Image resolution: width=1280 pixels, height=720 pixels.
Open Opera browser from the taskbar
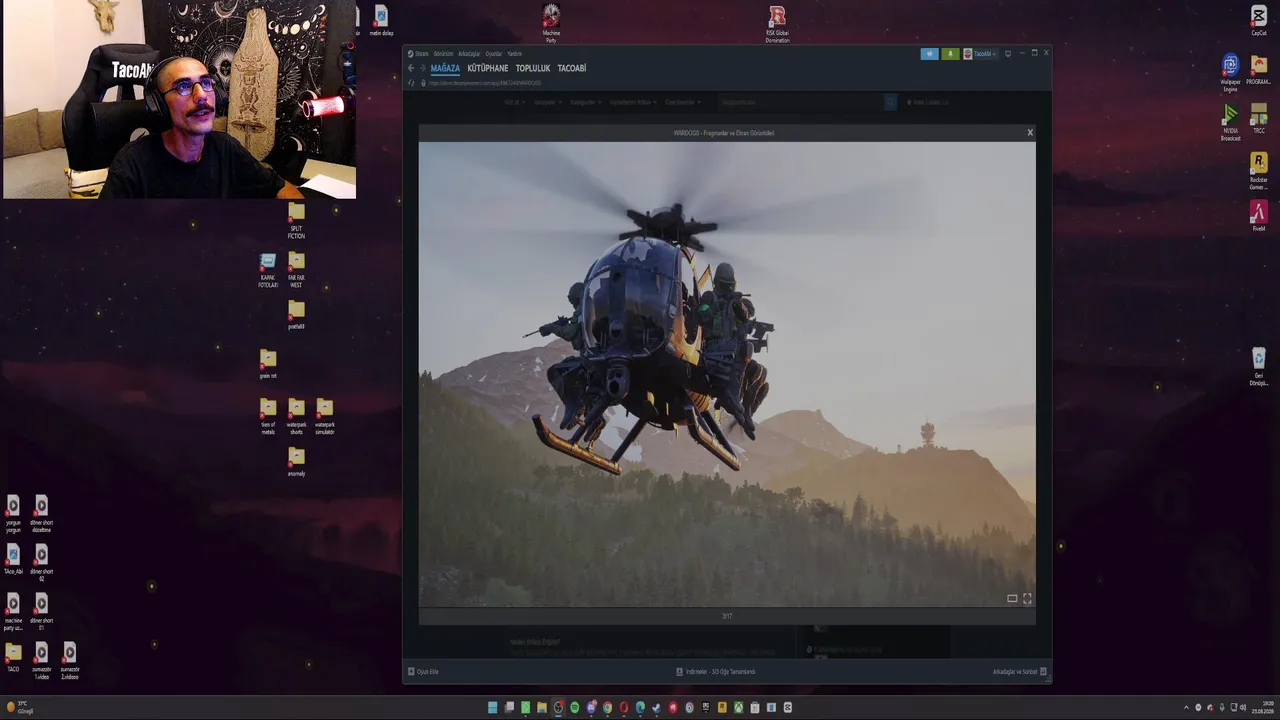point(624,708)
